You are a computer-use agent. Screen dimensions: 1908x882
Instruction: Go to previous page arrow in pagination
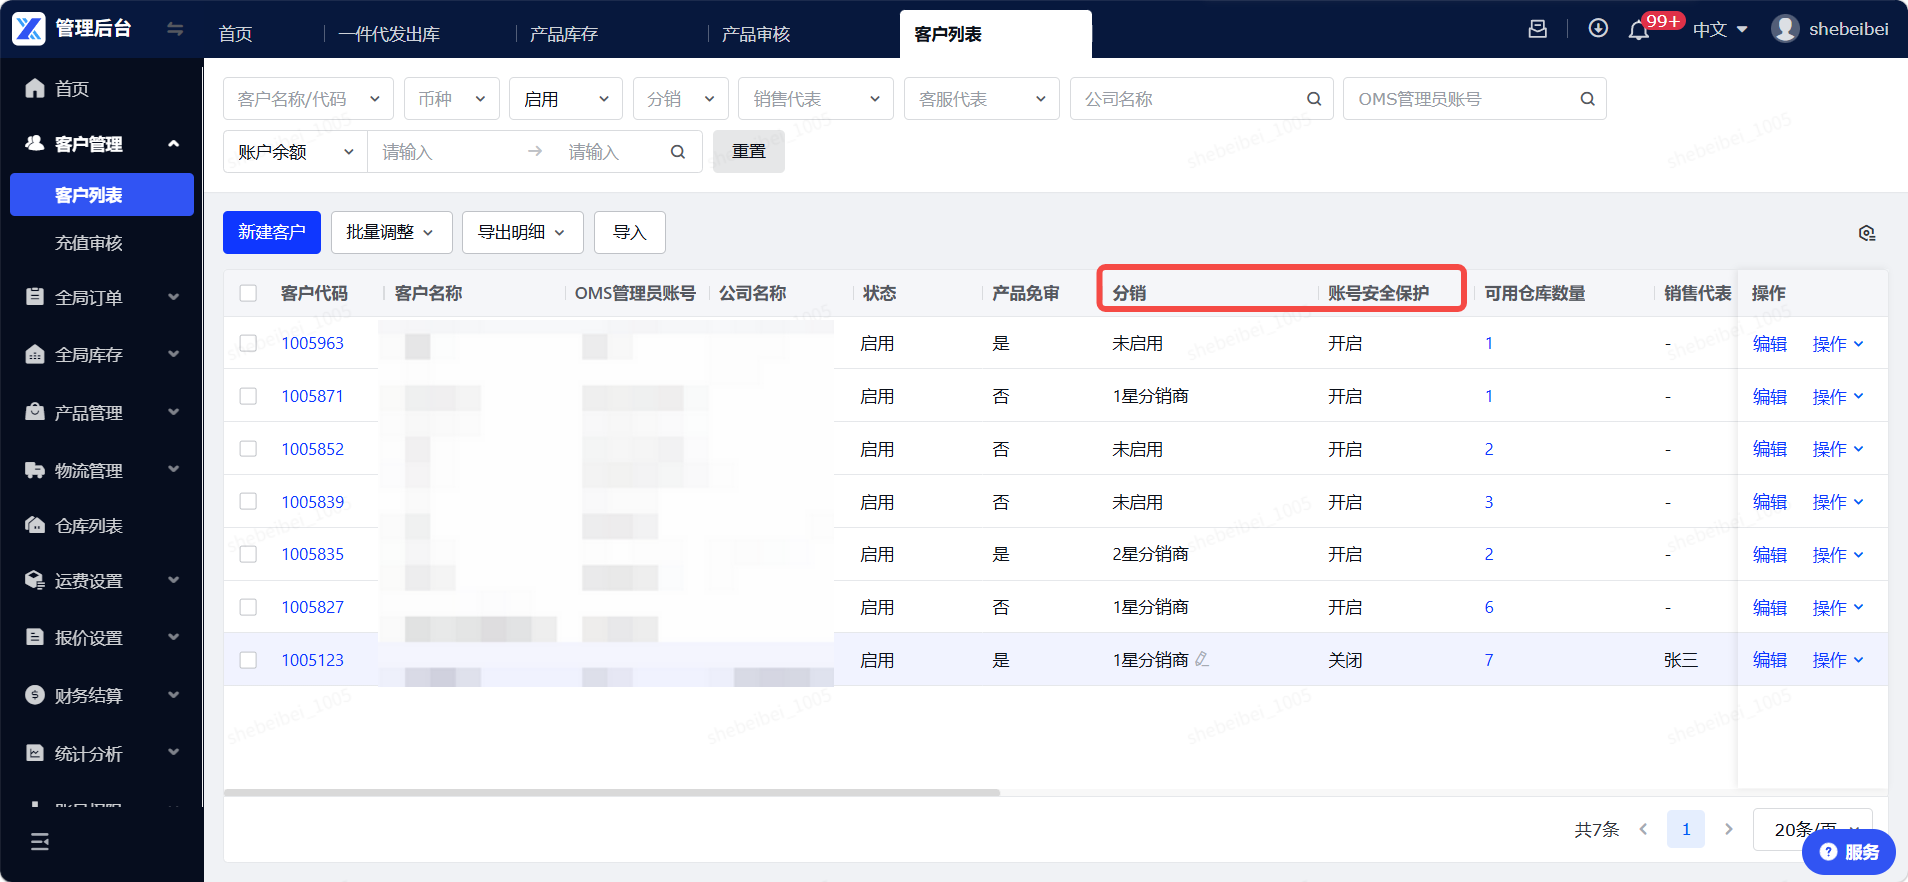coord(1643,829)
